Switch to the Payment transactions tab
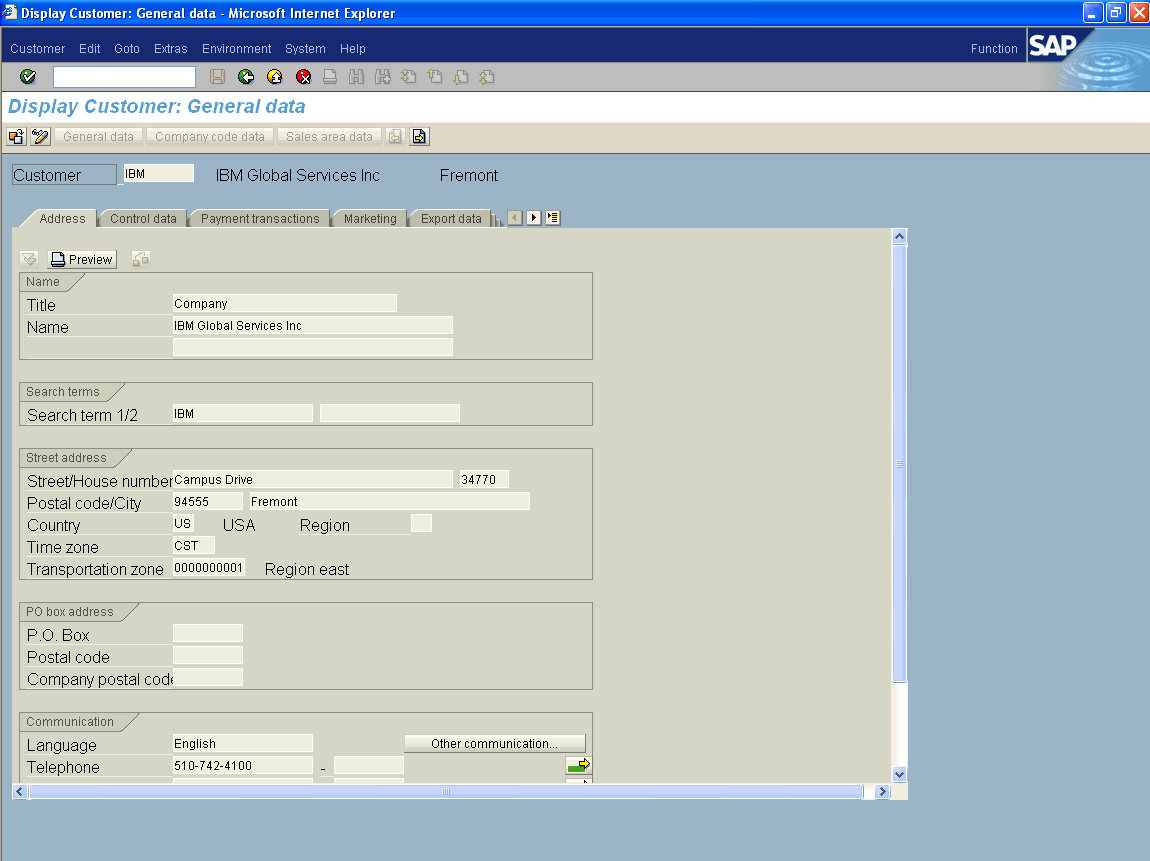The height and width of the screenshot is (861, 1150). click(x=260, y=219)
